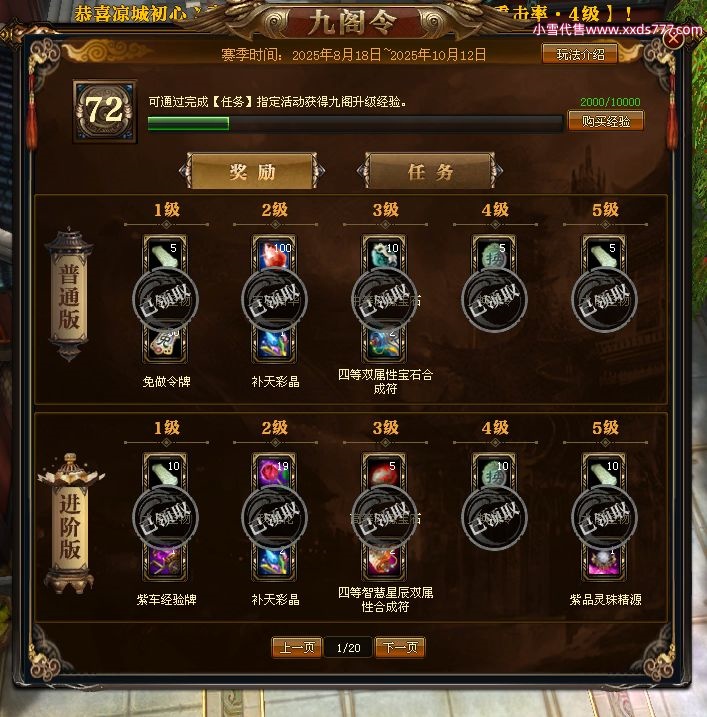The image size is (707, 717).
Task: Click the 1/20 page indicator field
Action: (348, 647)
